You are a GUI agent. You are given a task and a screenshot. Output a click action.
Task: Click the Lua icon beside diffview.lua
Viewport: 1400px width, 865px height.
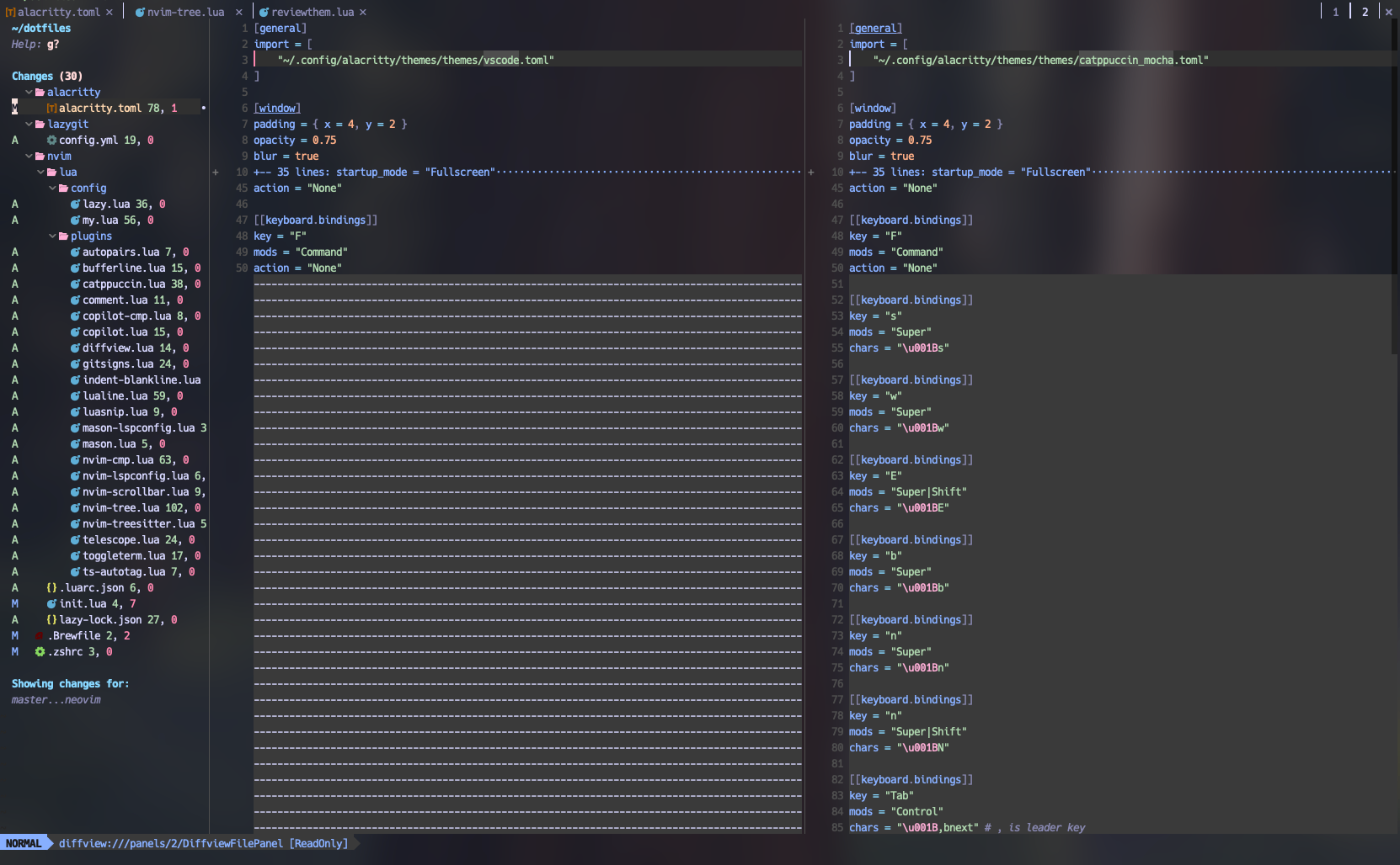75,348
